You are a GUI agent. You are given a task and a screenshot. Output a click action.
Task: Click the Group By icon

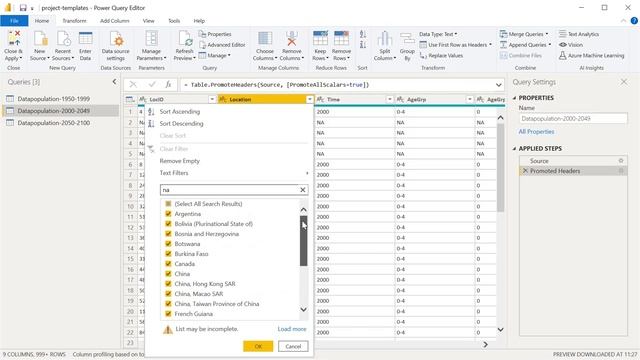tap(407, 39)
